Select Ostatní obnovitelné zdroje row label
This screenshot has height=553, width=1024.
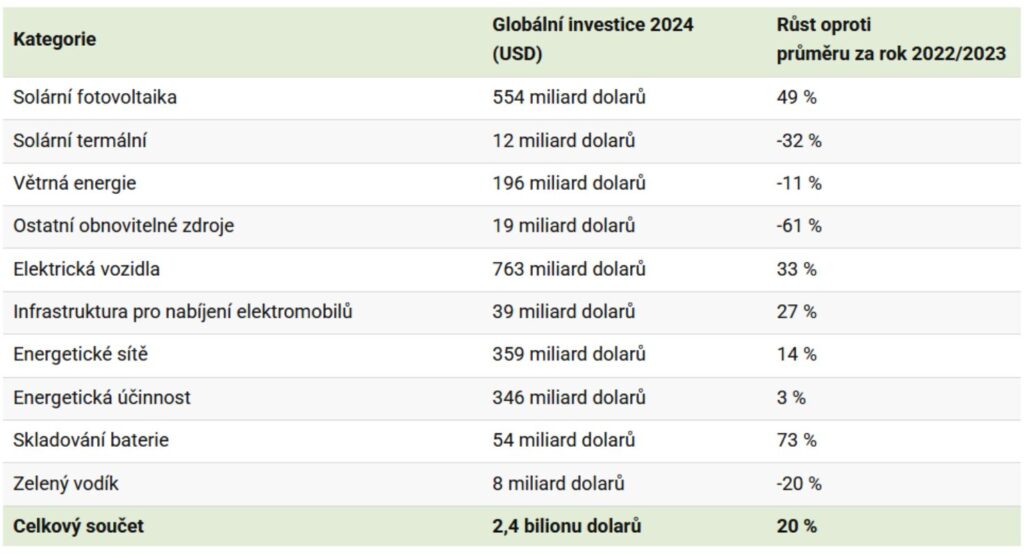click(123, 227)
